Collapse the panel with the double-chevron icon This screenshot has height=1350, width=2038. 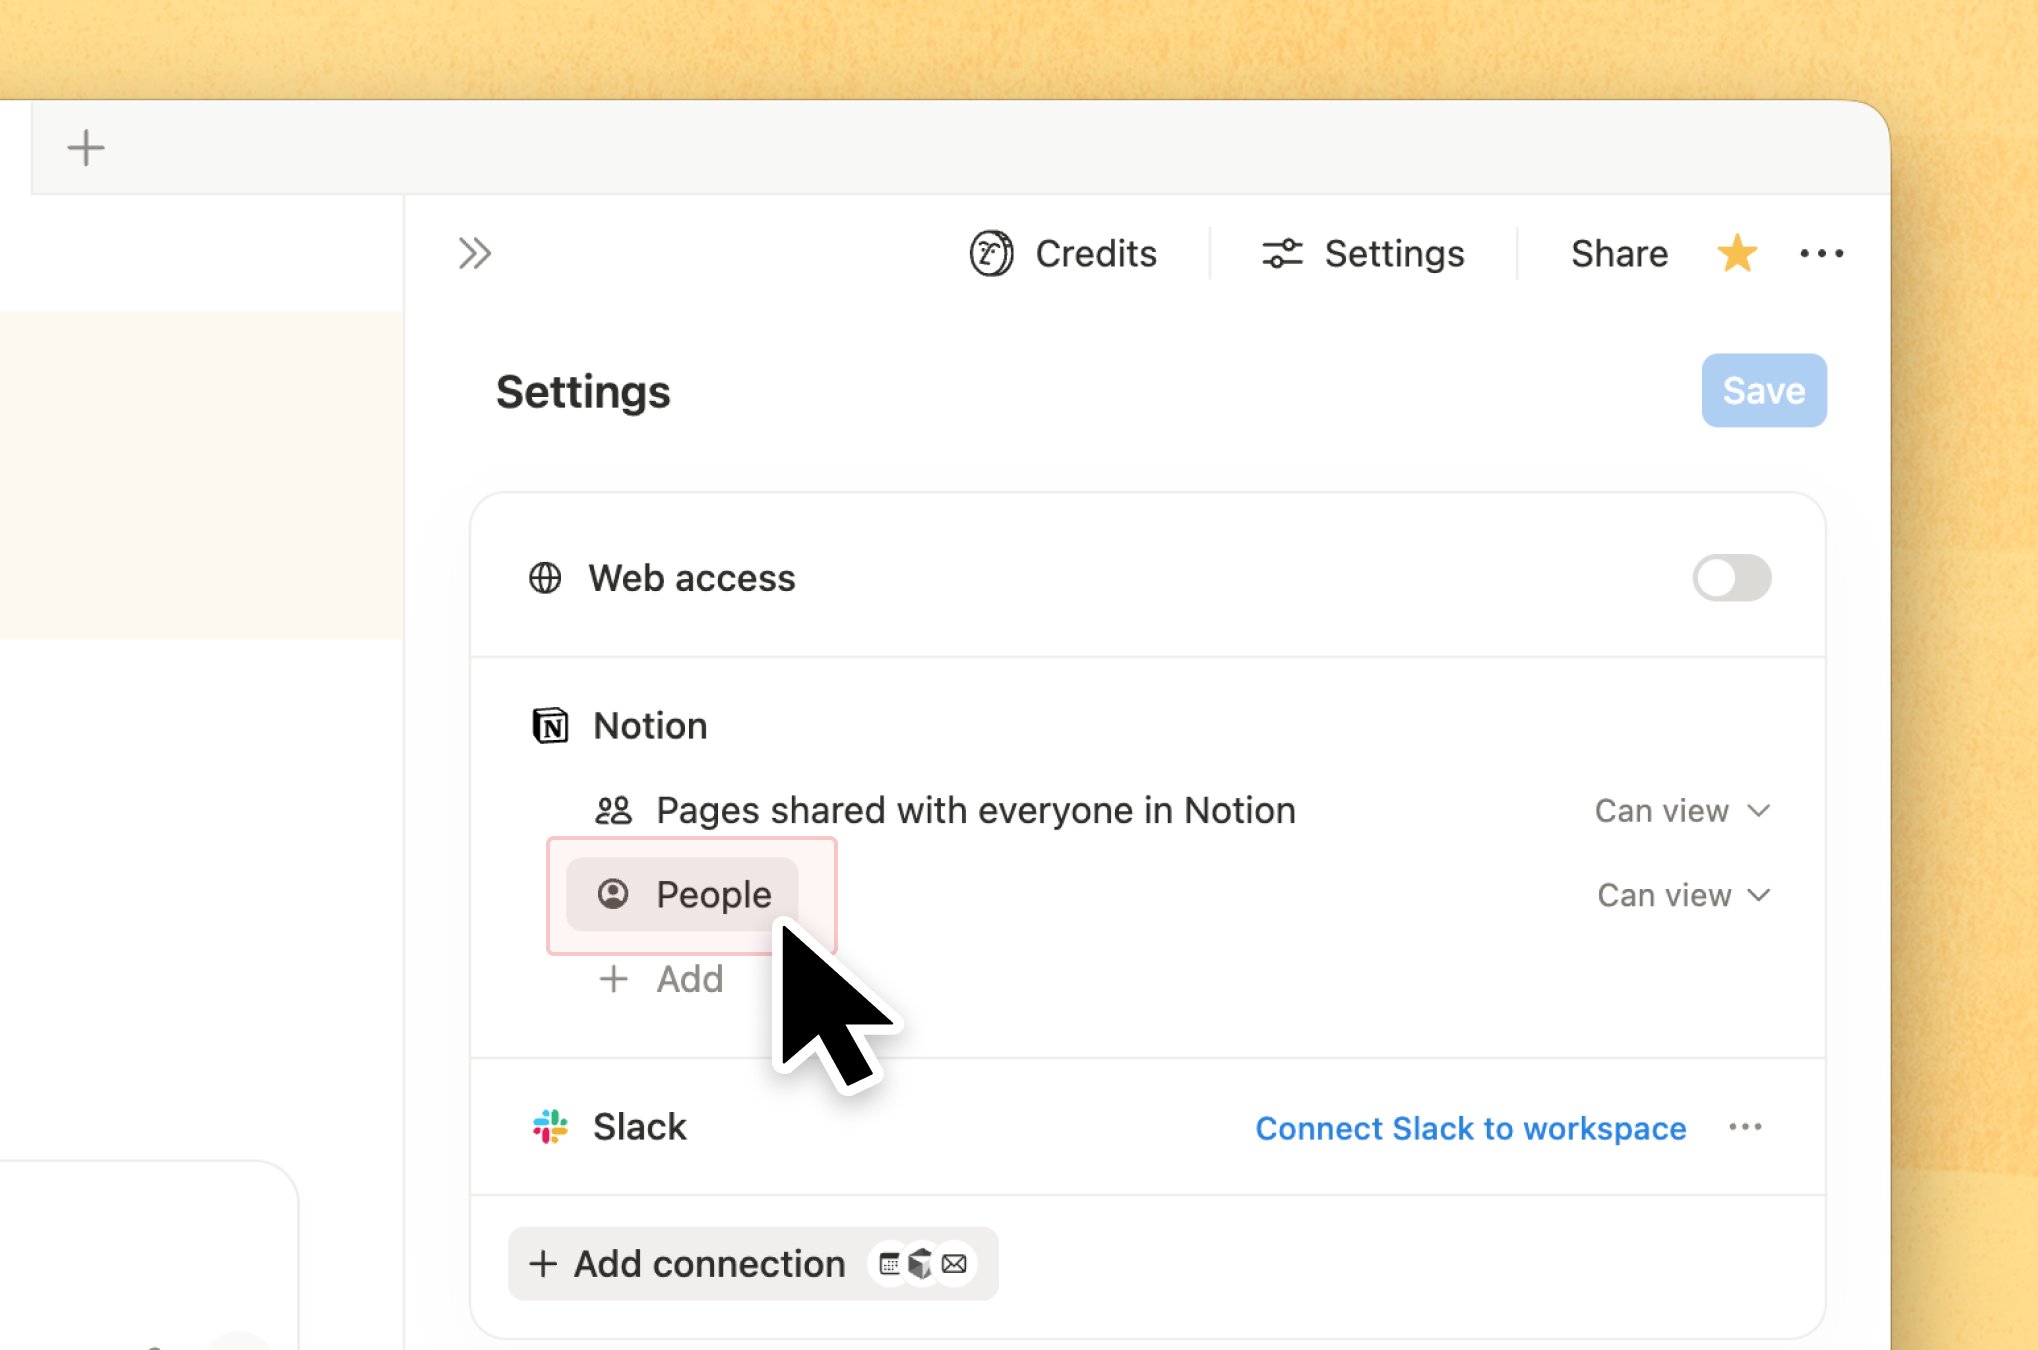pyautogui.click(x=474, y=254)
